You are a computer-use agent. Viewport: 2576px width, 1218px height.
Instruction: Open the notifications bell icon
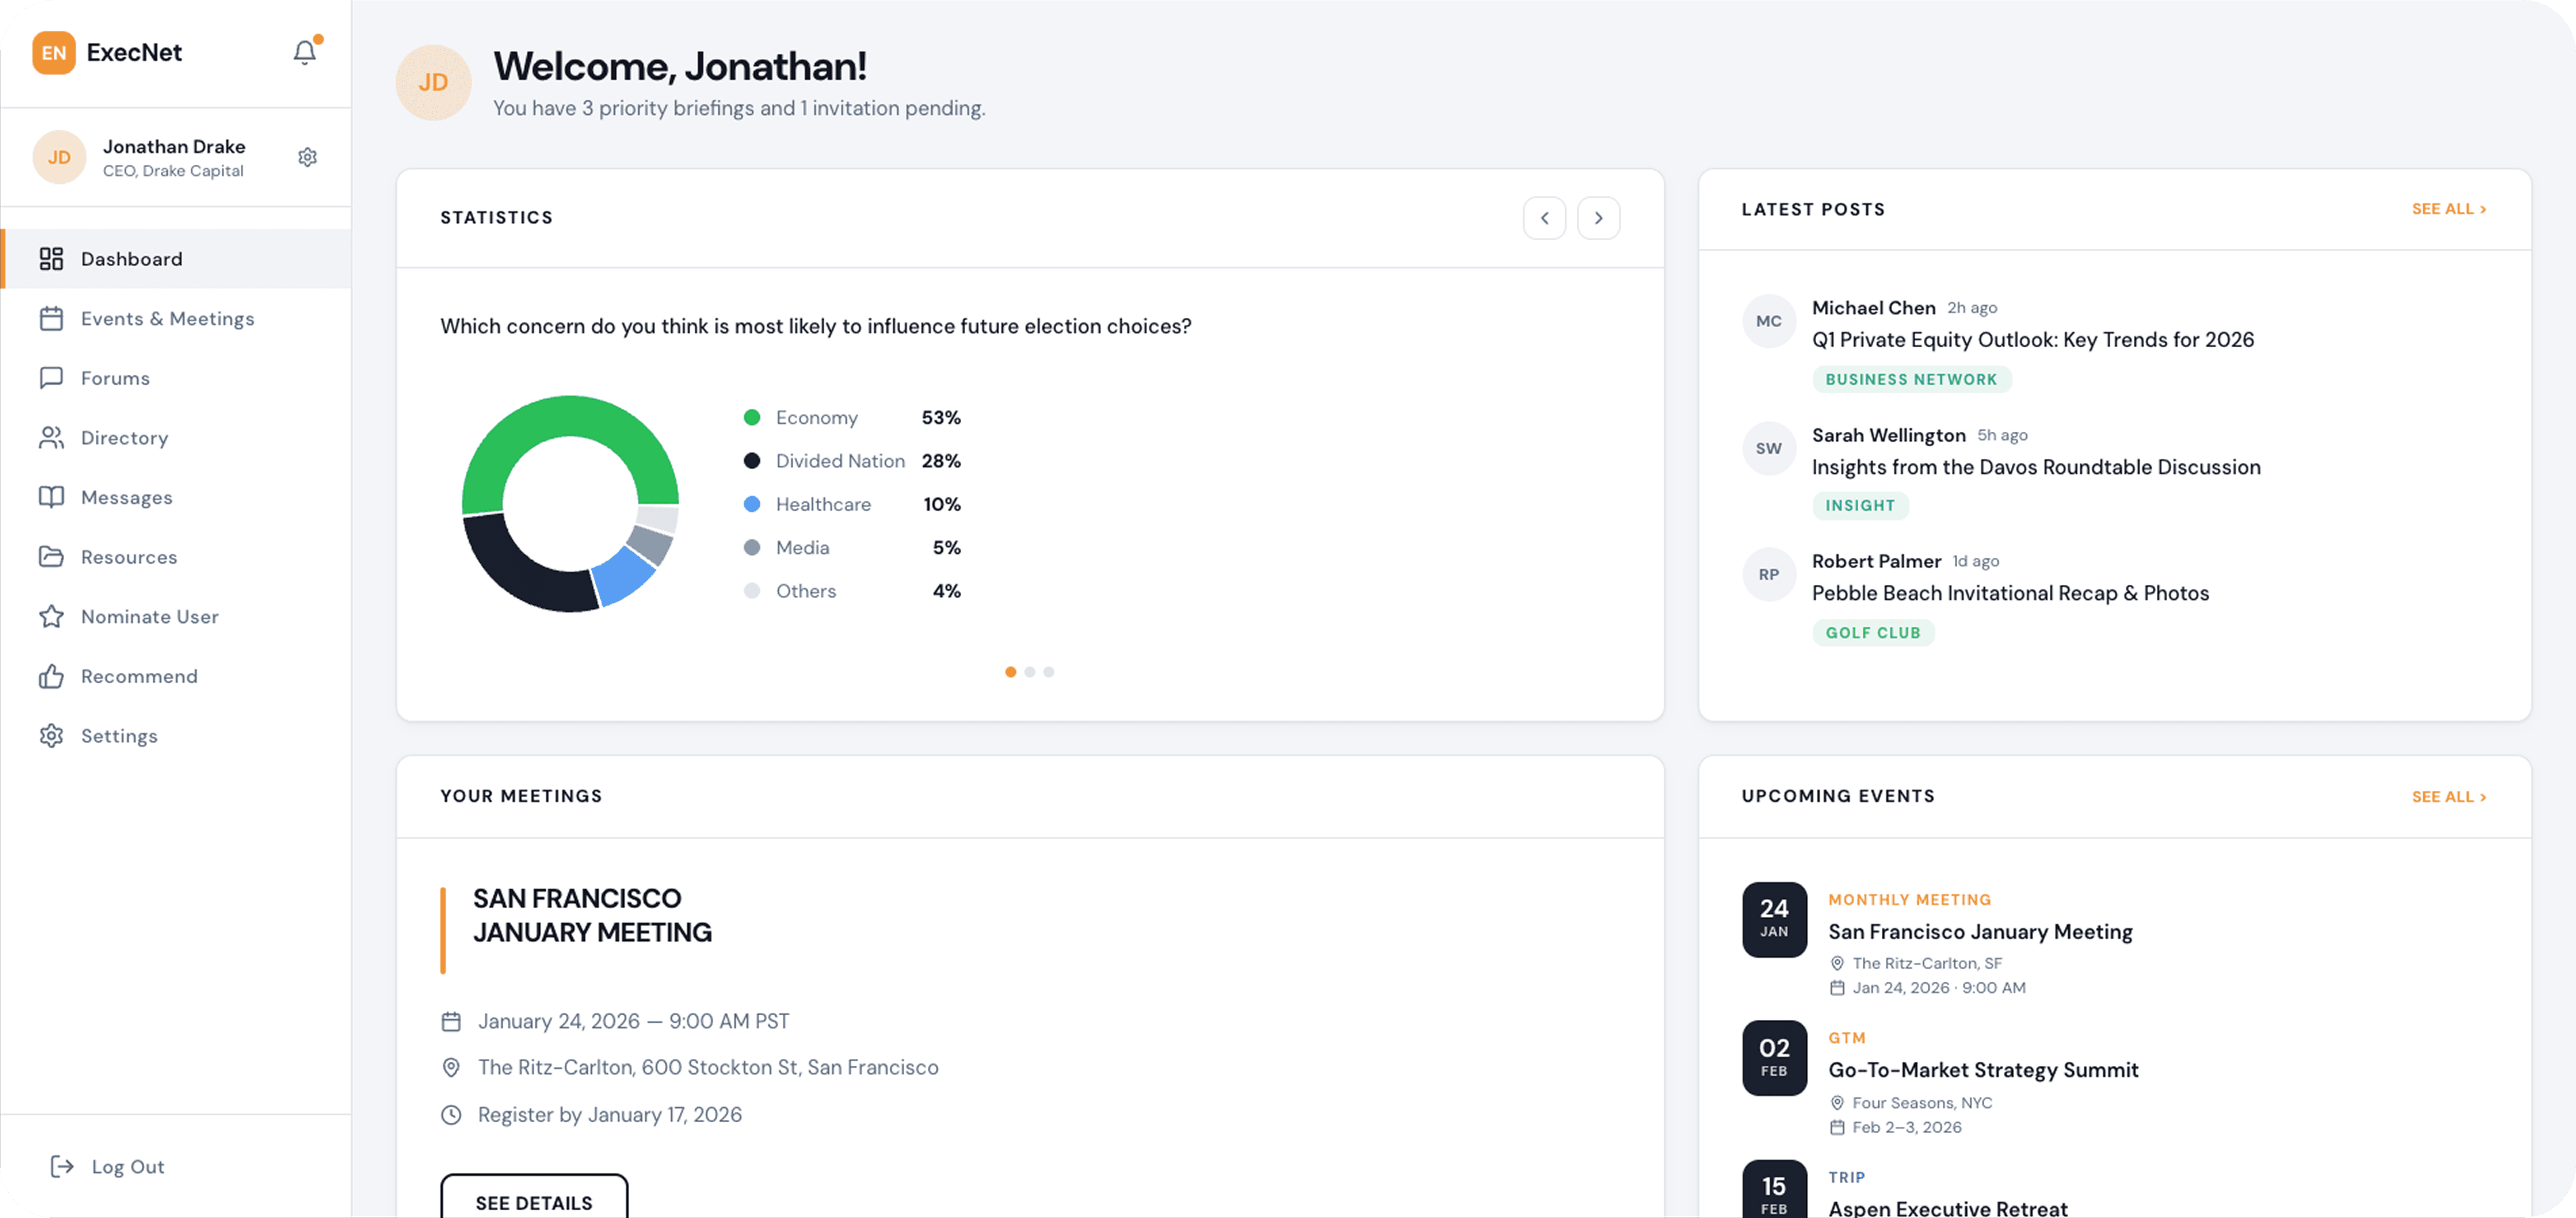(304, 52)
